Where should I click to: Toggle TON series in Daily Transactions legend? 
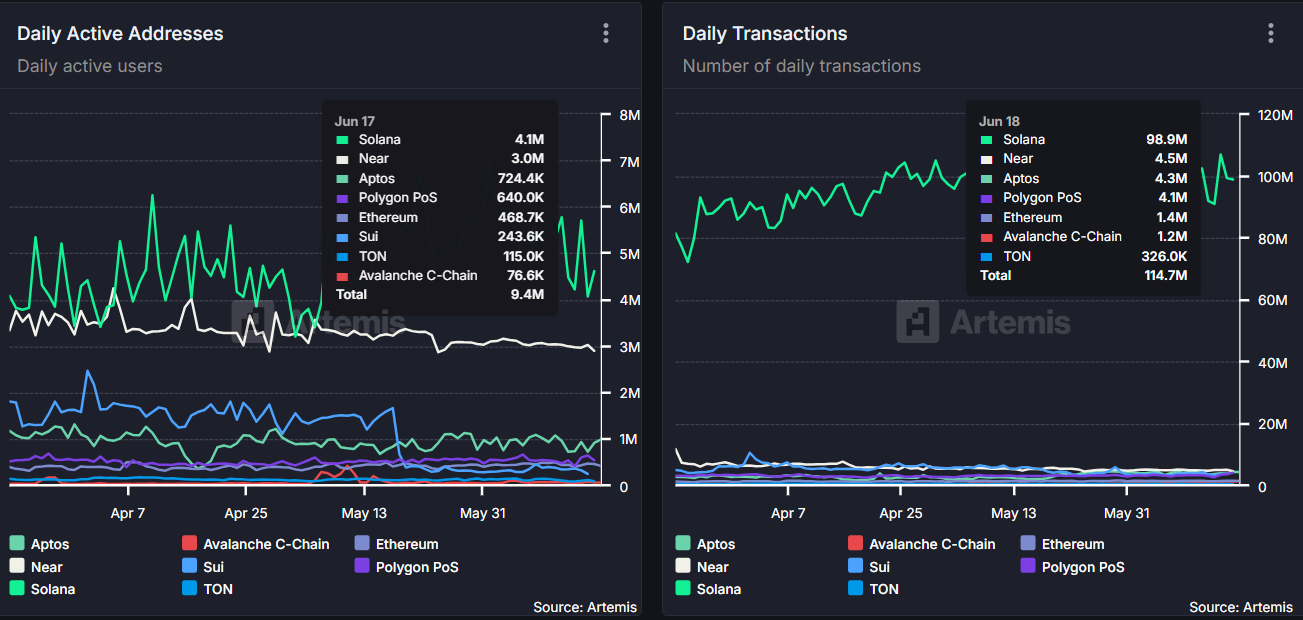(x=873, y=589)
